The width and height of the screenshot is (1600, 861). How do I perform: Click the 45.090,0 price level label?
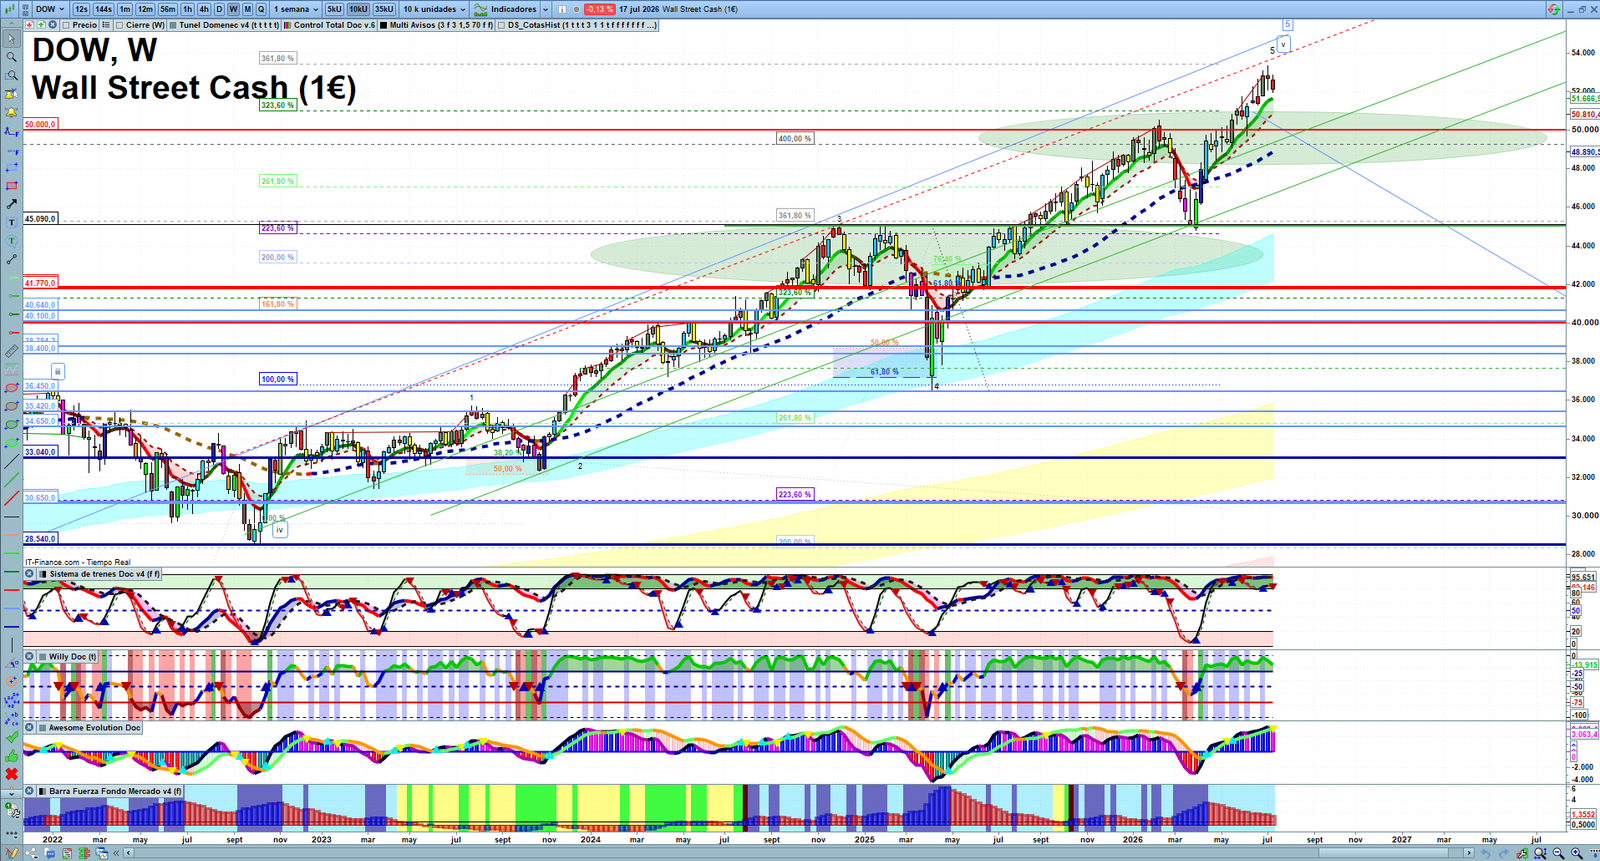(x=41, y=218)
